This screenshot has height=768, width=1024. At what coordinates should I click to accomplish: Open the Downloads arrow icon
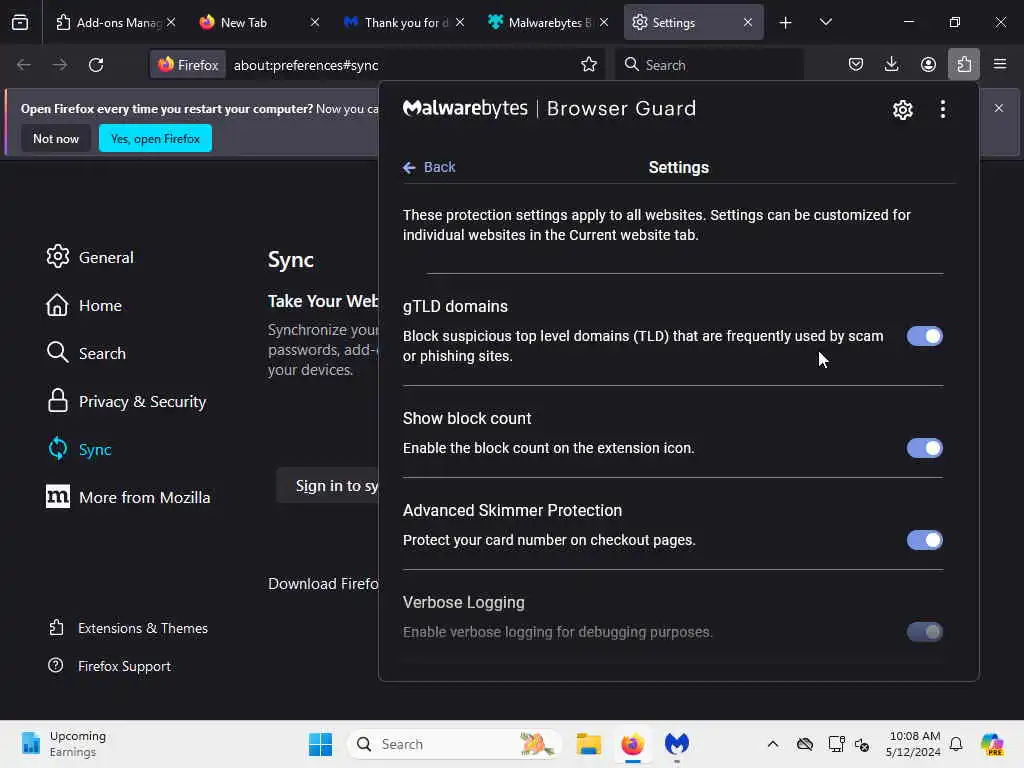tap(891, 64)
